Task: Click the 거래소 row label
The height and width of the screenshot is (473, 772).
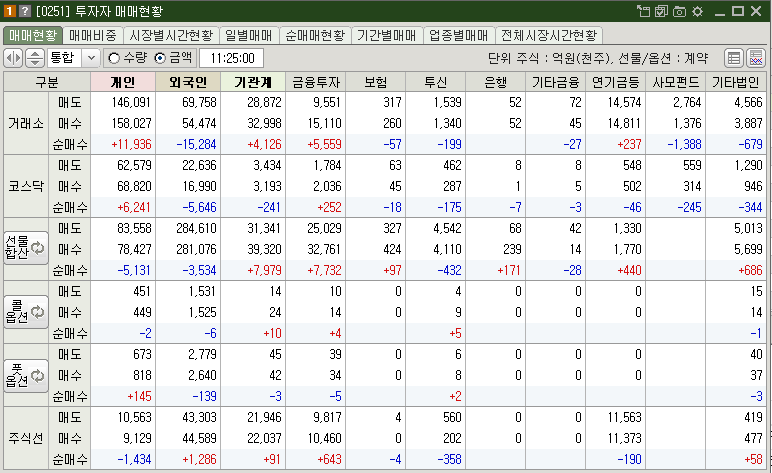Action: (26, 123)
